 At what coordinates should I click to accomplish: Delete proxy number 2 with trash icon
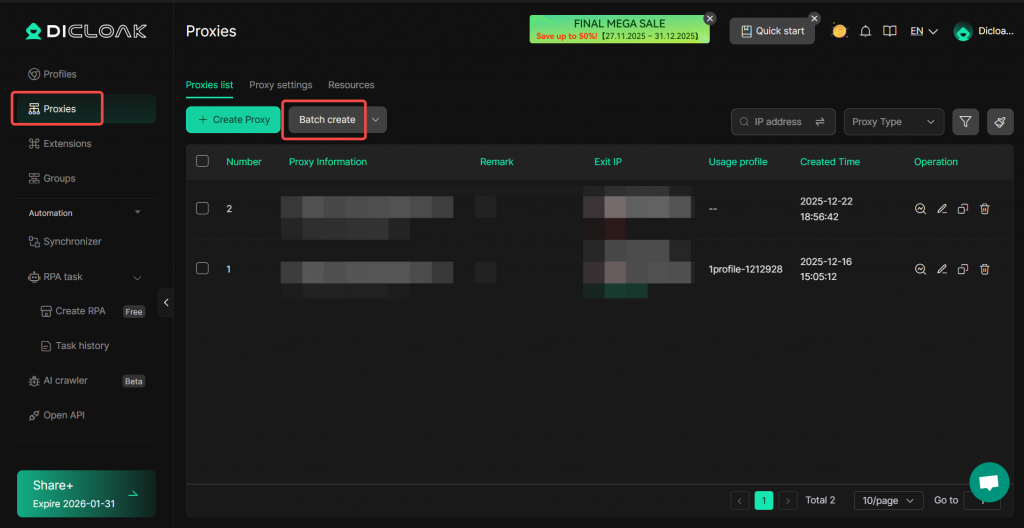(x=984, y=209)
